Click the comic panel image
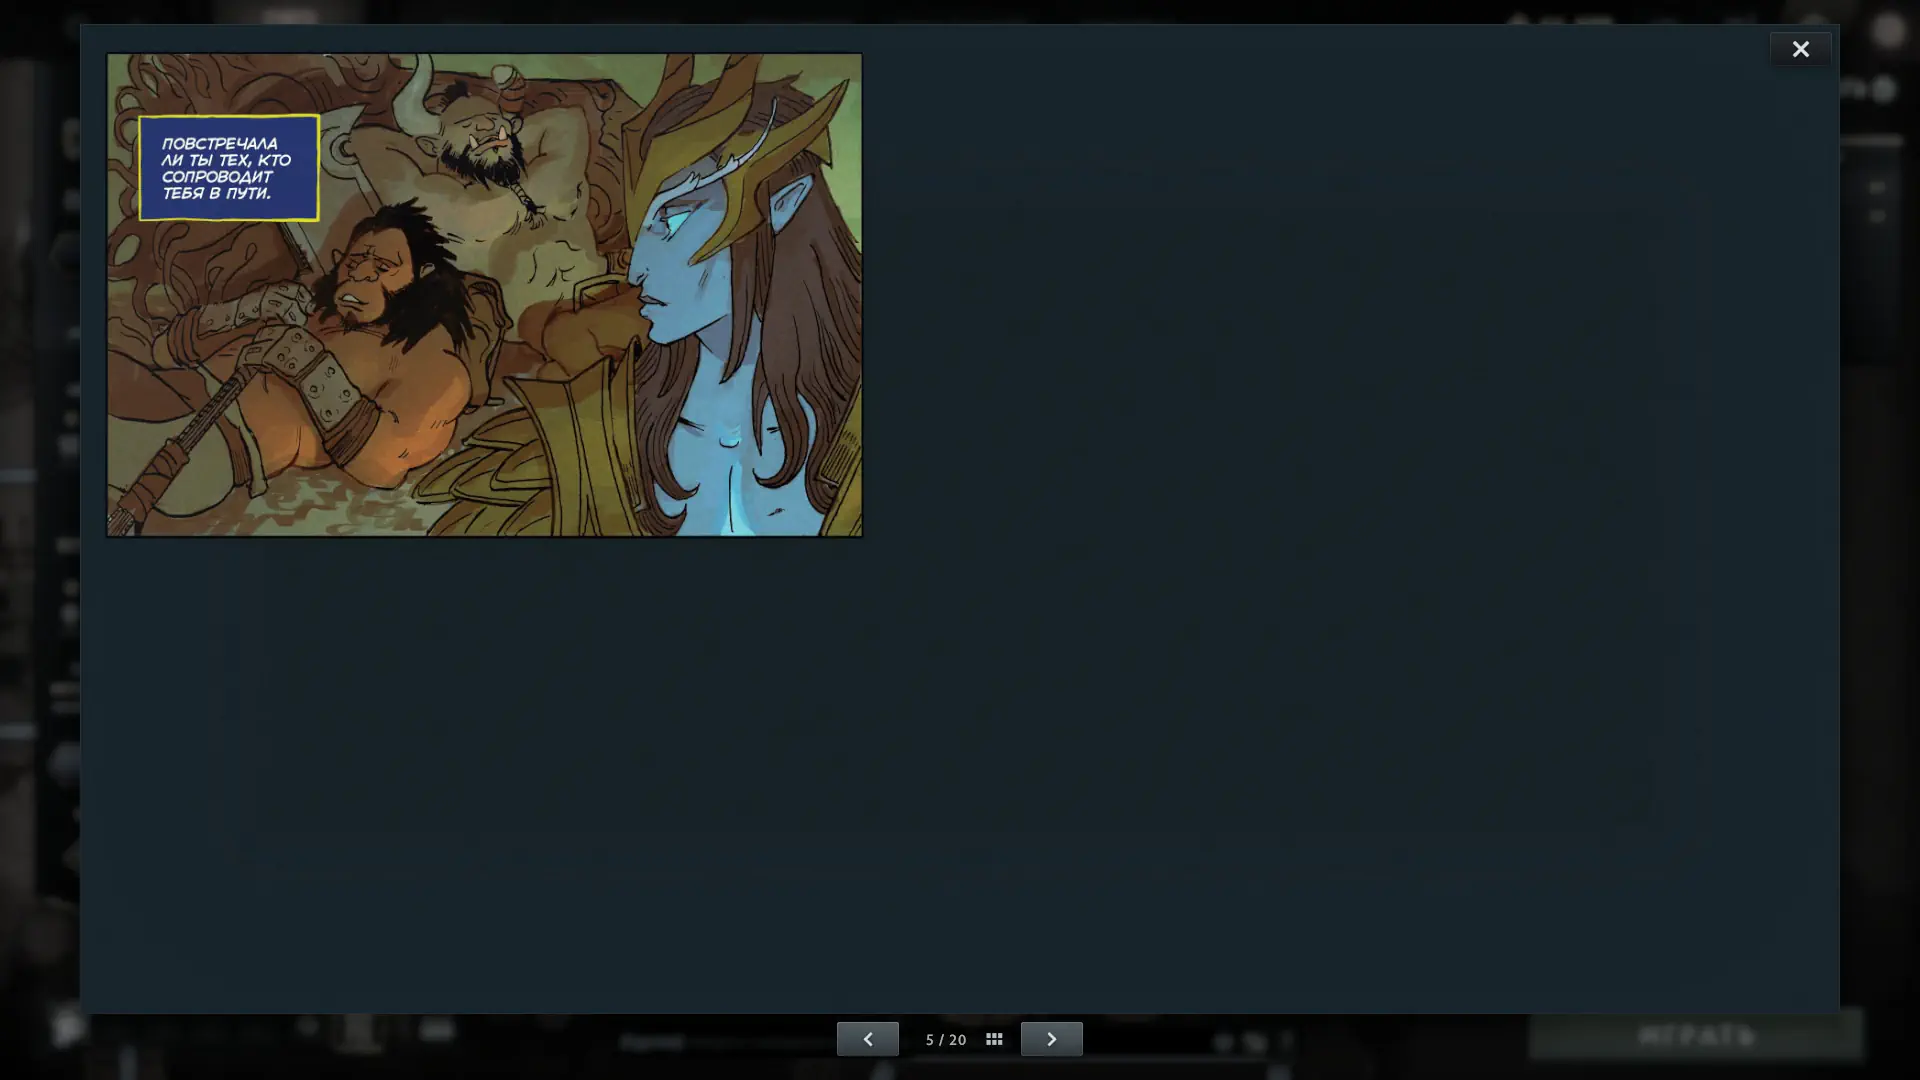This screenshot has height=1080, width=1920. 484,295
